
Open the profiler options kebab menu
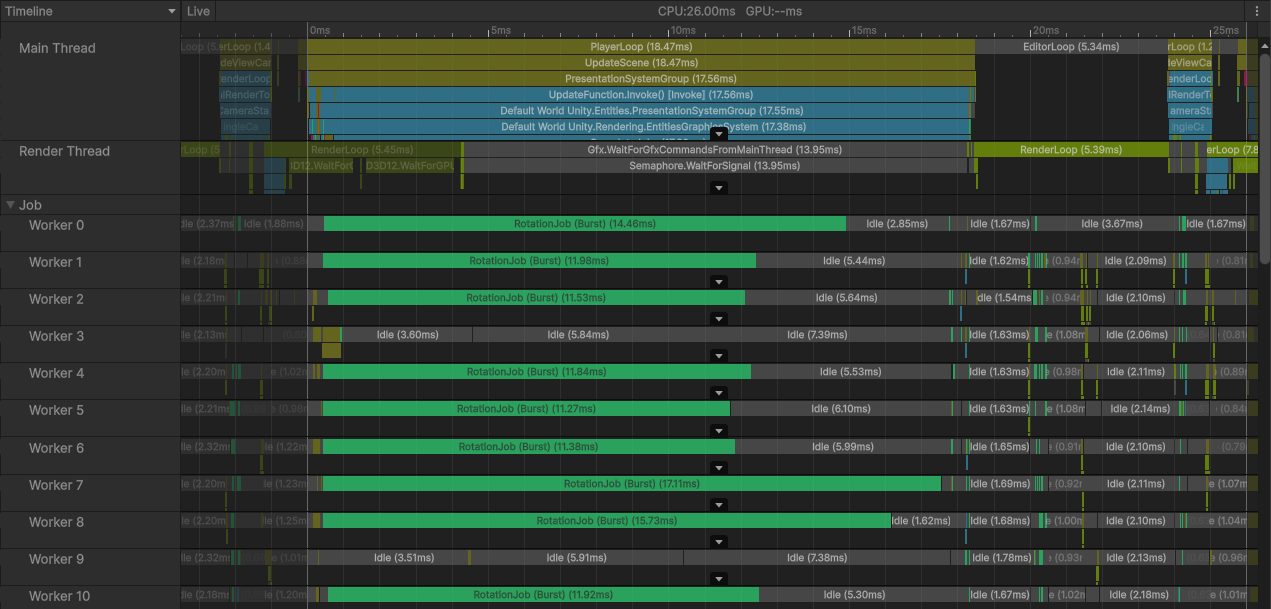point(1258,11)
